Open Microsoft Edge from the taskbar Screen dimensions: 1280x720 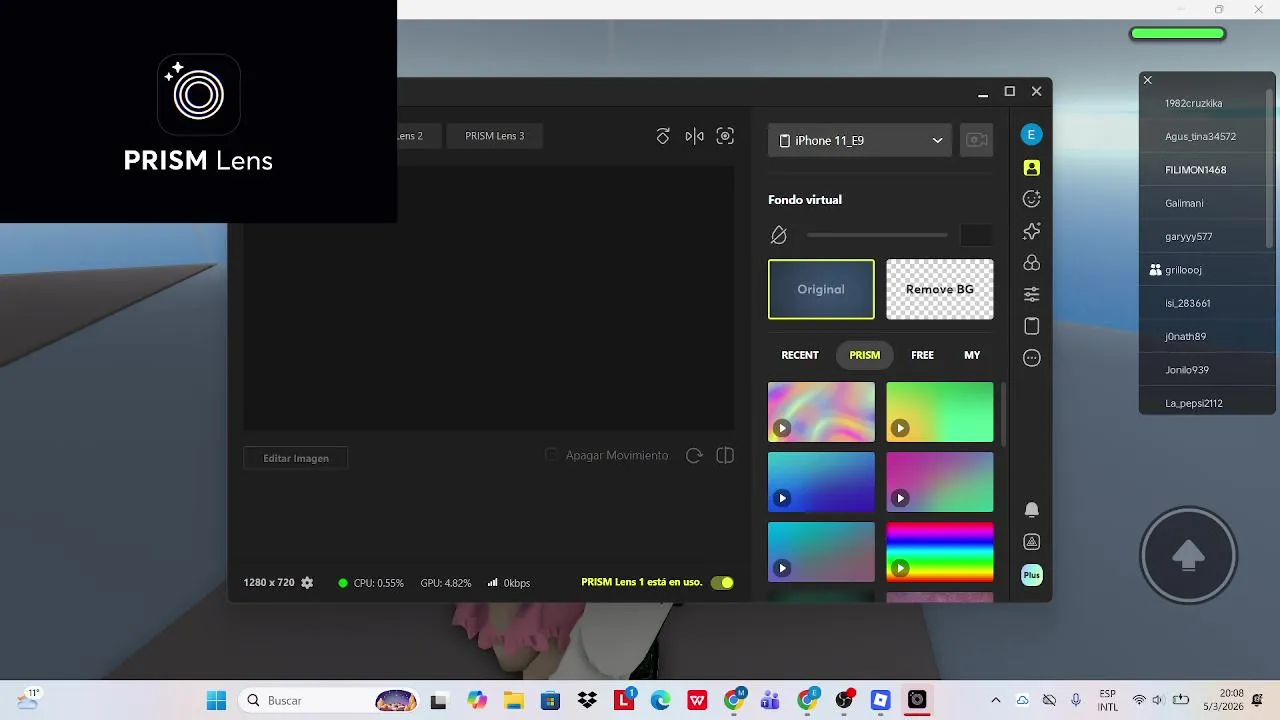click(x=661, y=700)
